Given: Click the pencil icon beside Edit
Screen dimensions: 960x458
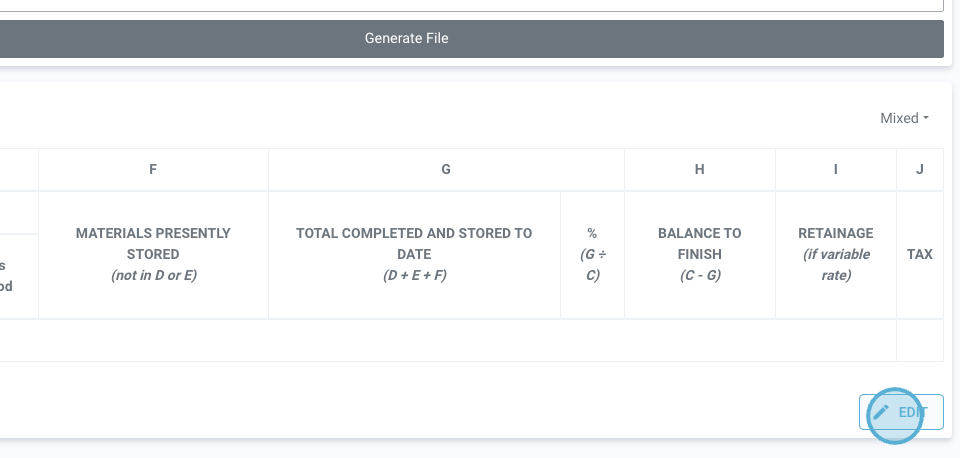Looking at the screenshot, I should pyautogui.click(x=881, y=412).
